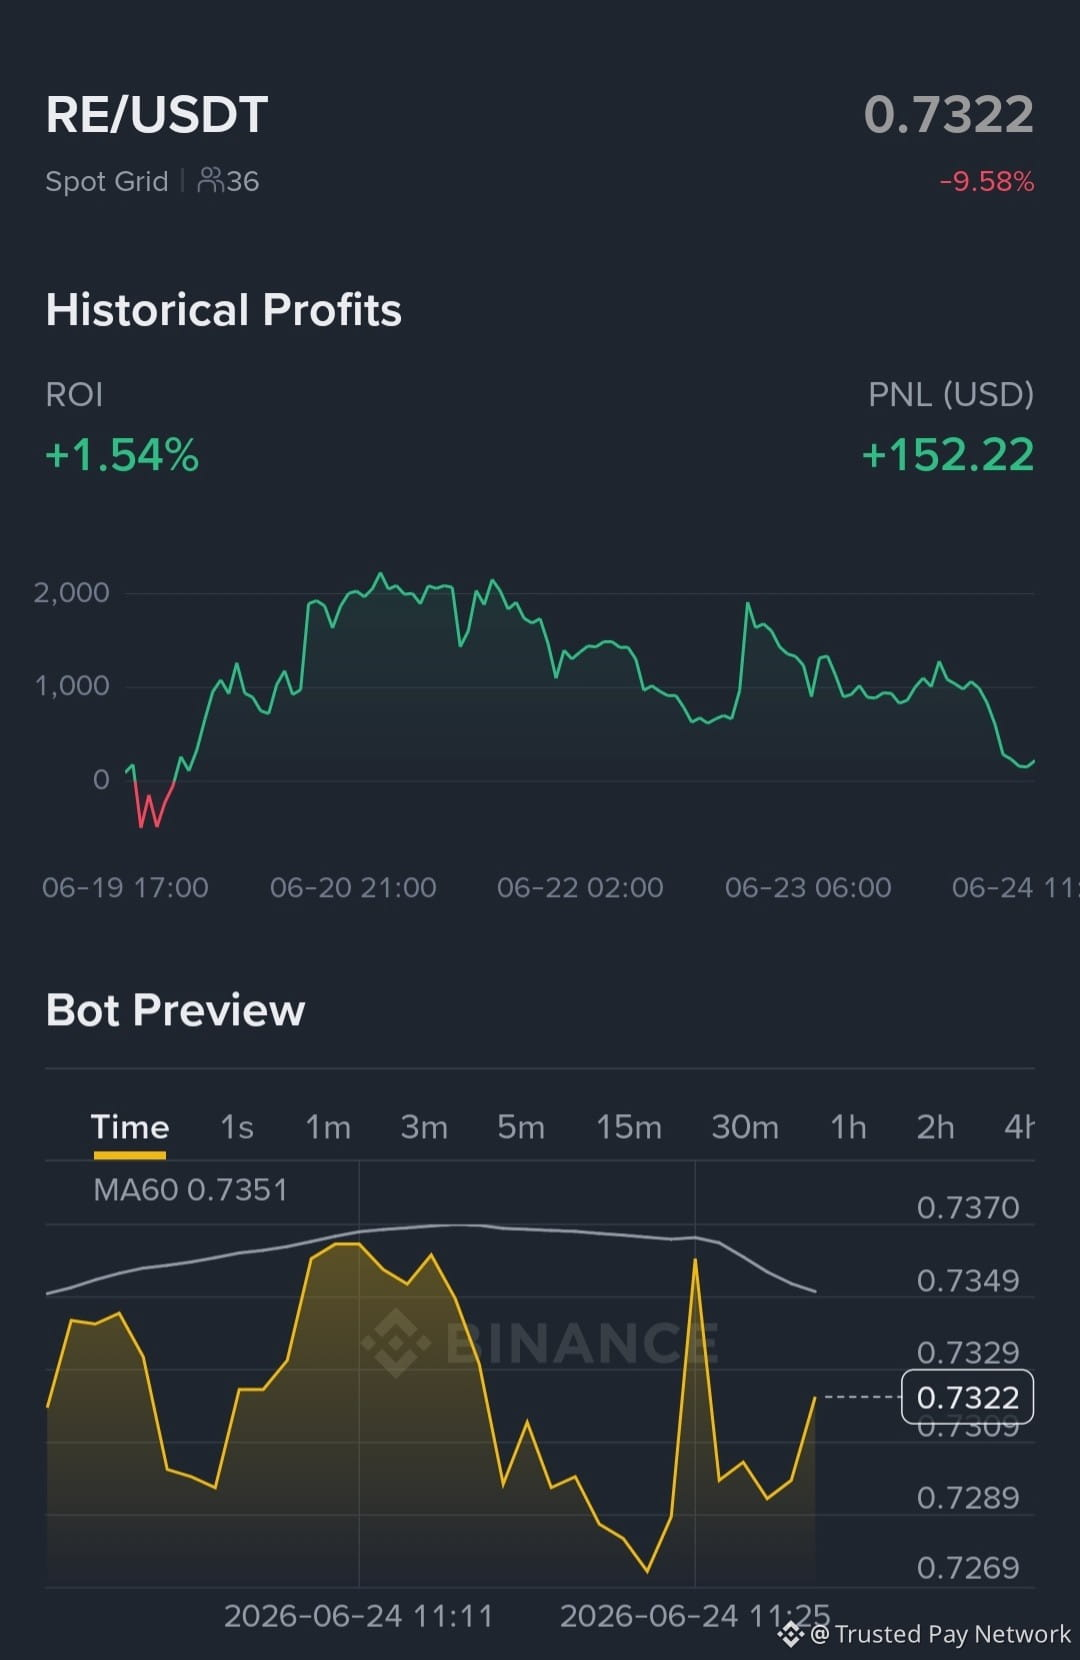Switch chart interval to 30m
The height and width of the screenshot is (1660, 1080).
[x=745, y=1127]
